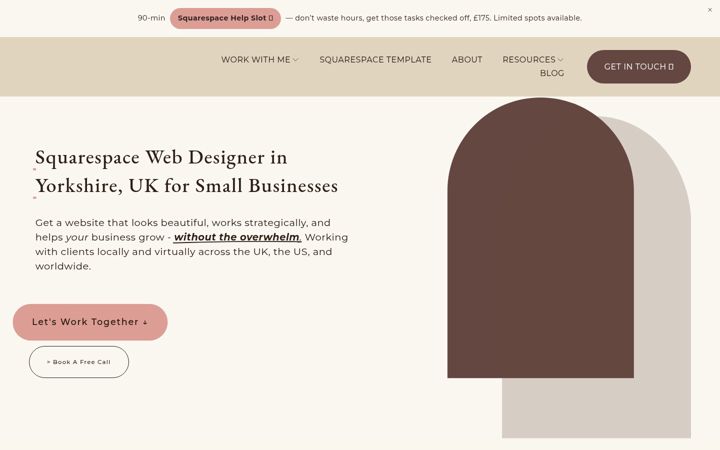Open the Squarespace Template page
Viewport: 720px width, 450px height.
point(375,60)
